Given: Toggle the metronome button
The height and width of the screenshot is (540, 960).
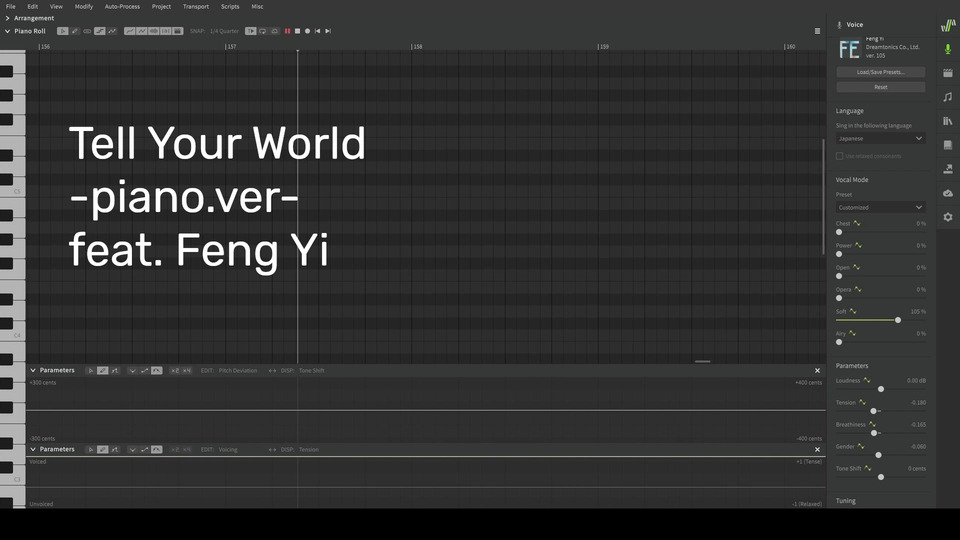Looking at the screenshot, I should click(x=274, y=31).
